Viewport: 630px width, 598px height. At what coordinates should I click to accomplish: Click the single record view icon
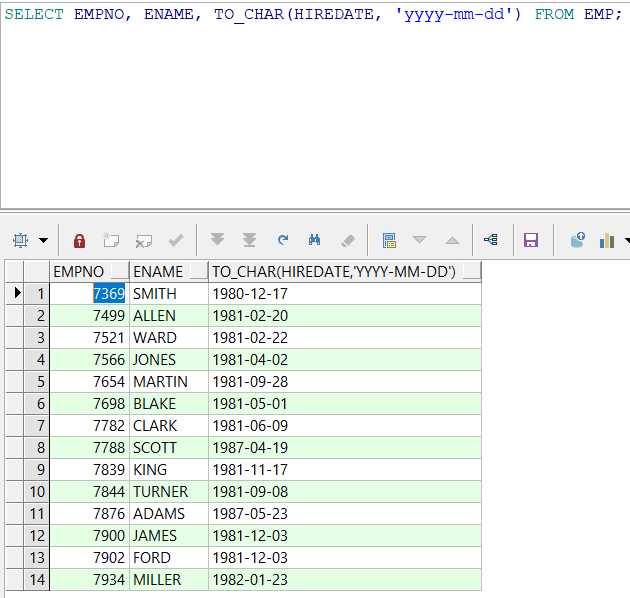click(389, 240)
